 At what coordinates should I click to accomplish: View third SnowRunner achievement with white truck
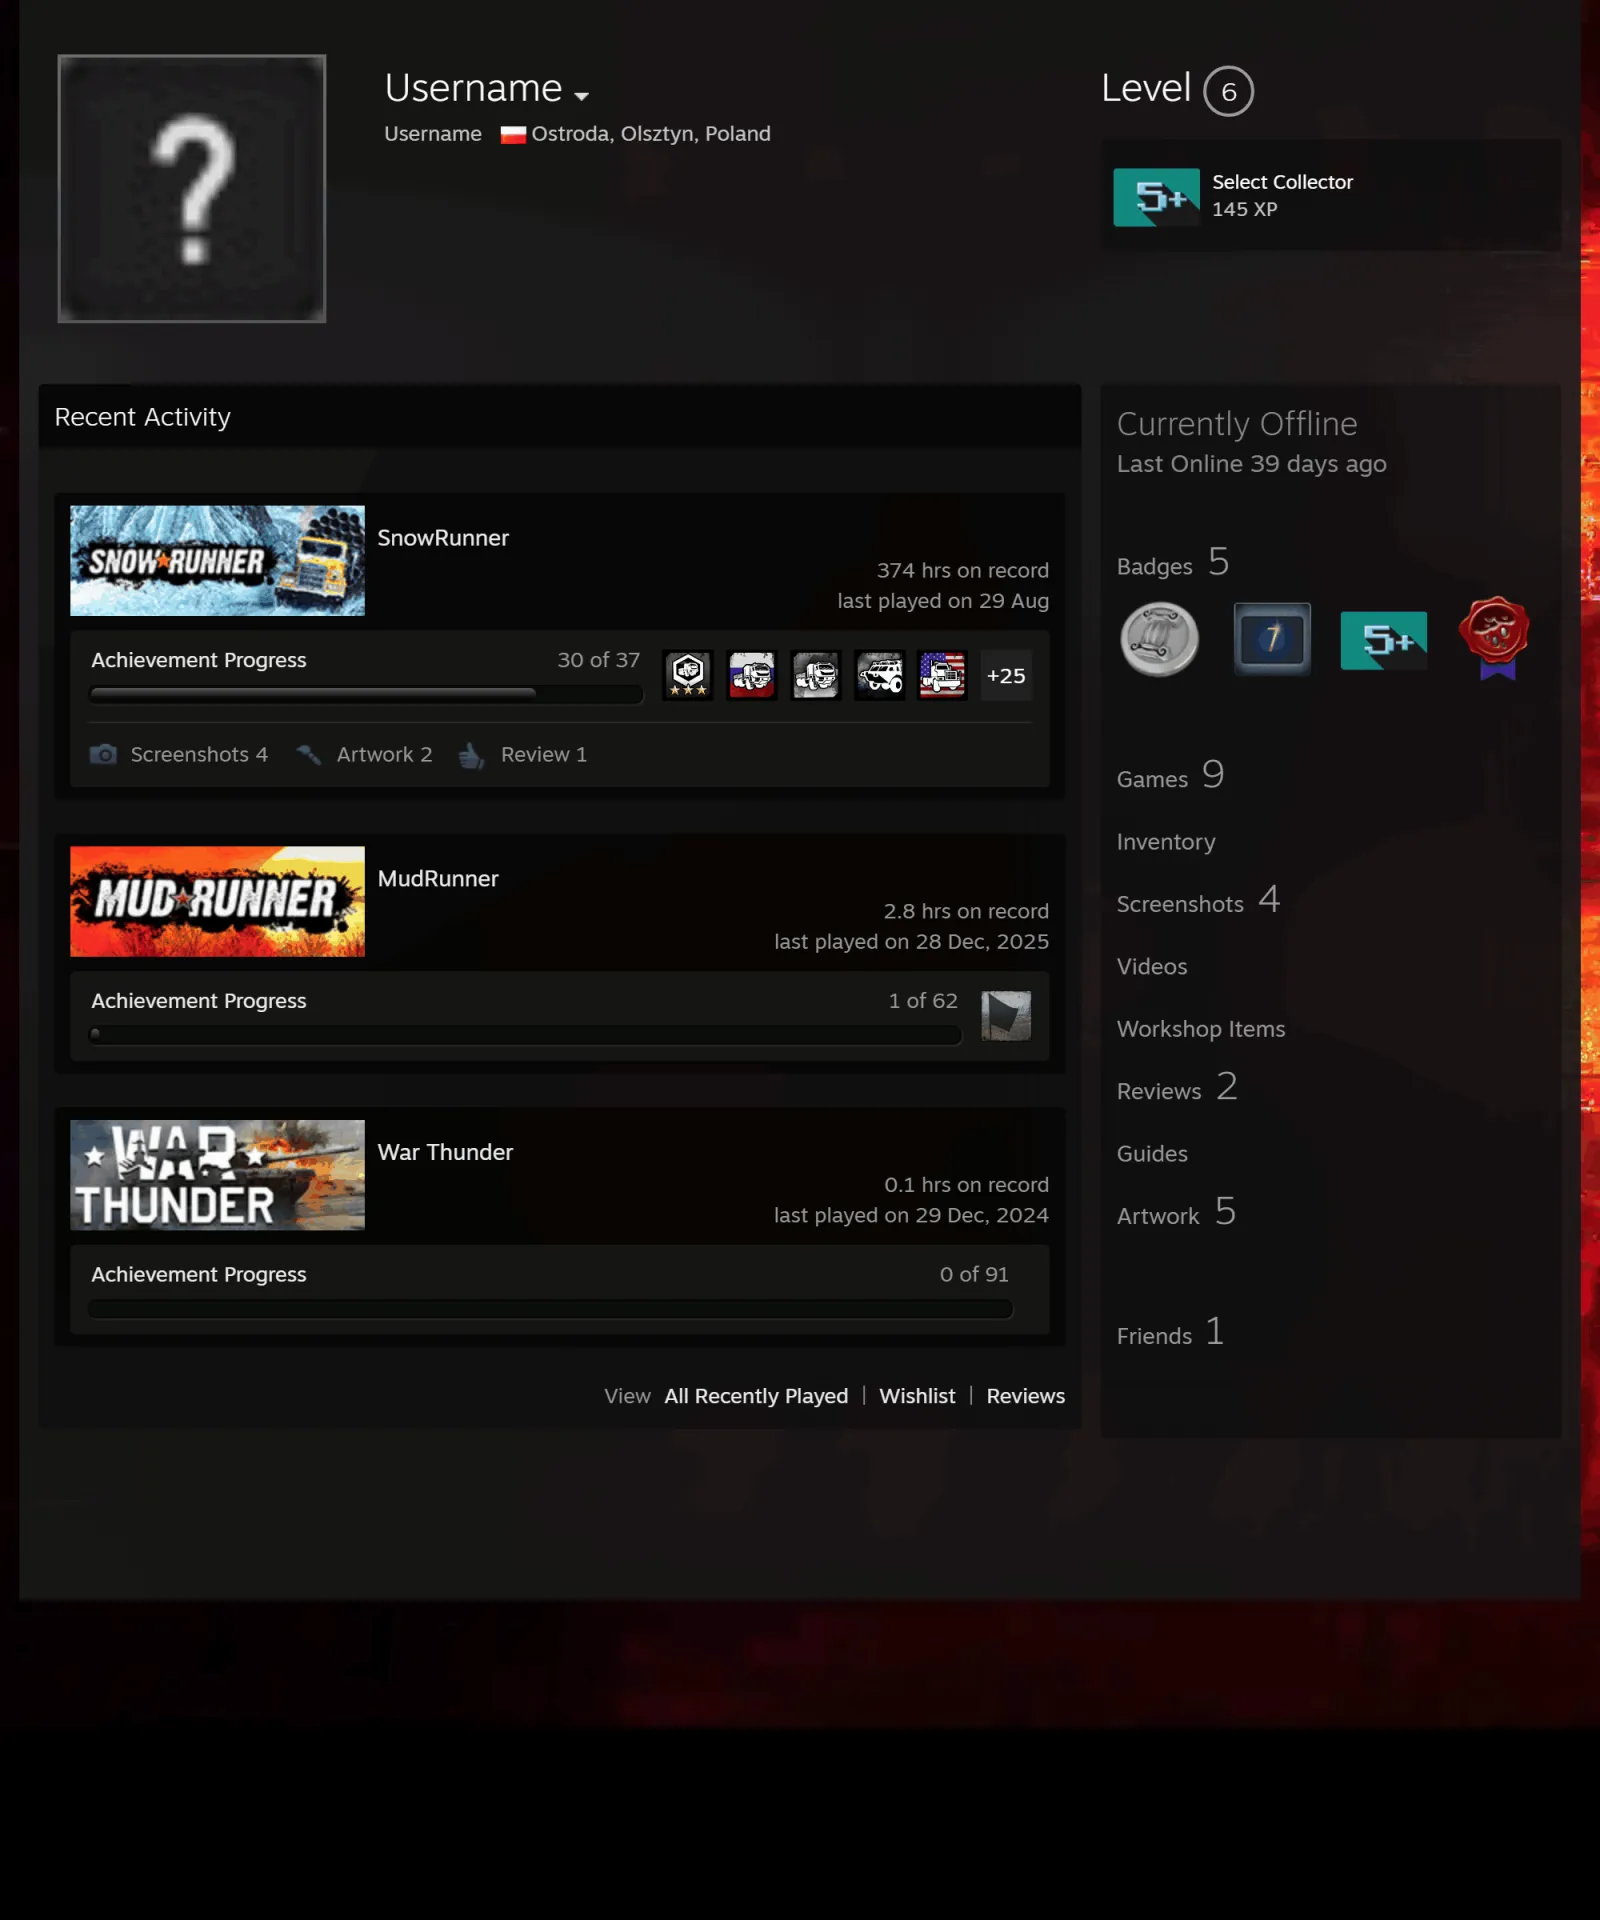click(816, 675)
